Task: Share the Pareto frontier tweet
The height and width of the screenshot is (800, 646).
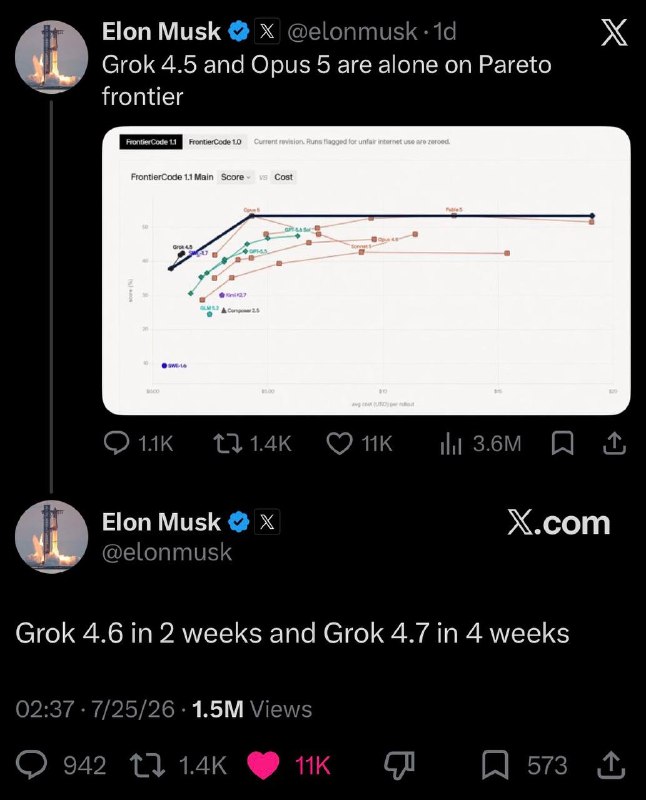Action: [614, 443]
